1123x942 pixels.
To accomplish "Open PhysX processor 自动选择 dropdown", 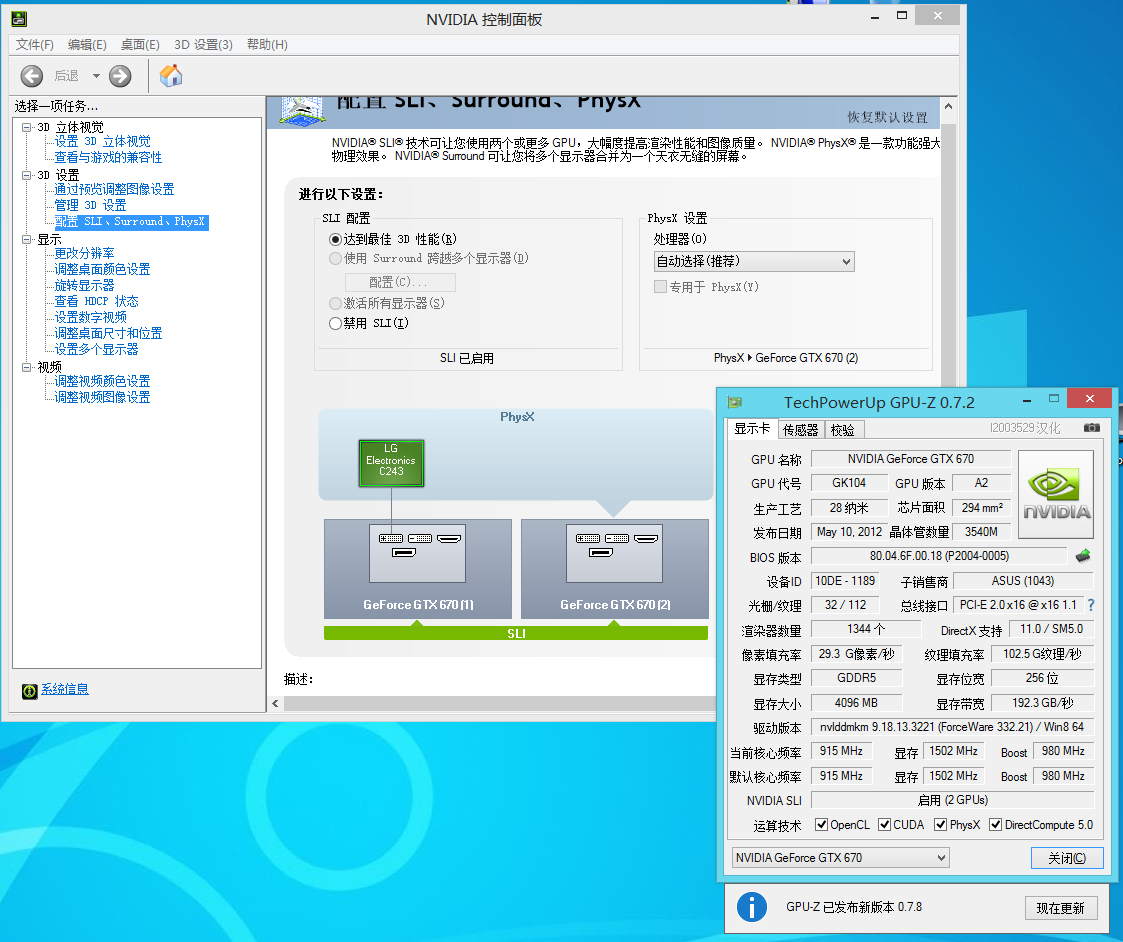I will [x=753, y=261].
